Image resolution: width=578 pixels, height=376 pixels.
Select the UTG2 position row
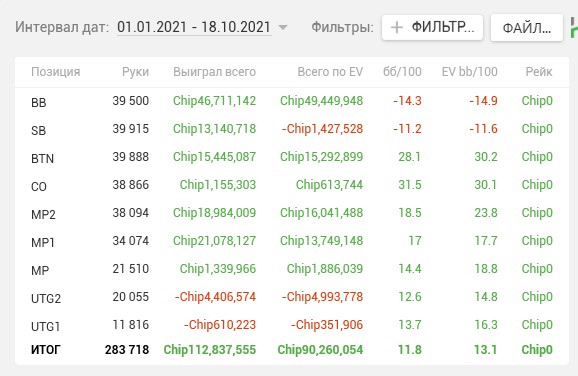click(x=292, y=297)
